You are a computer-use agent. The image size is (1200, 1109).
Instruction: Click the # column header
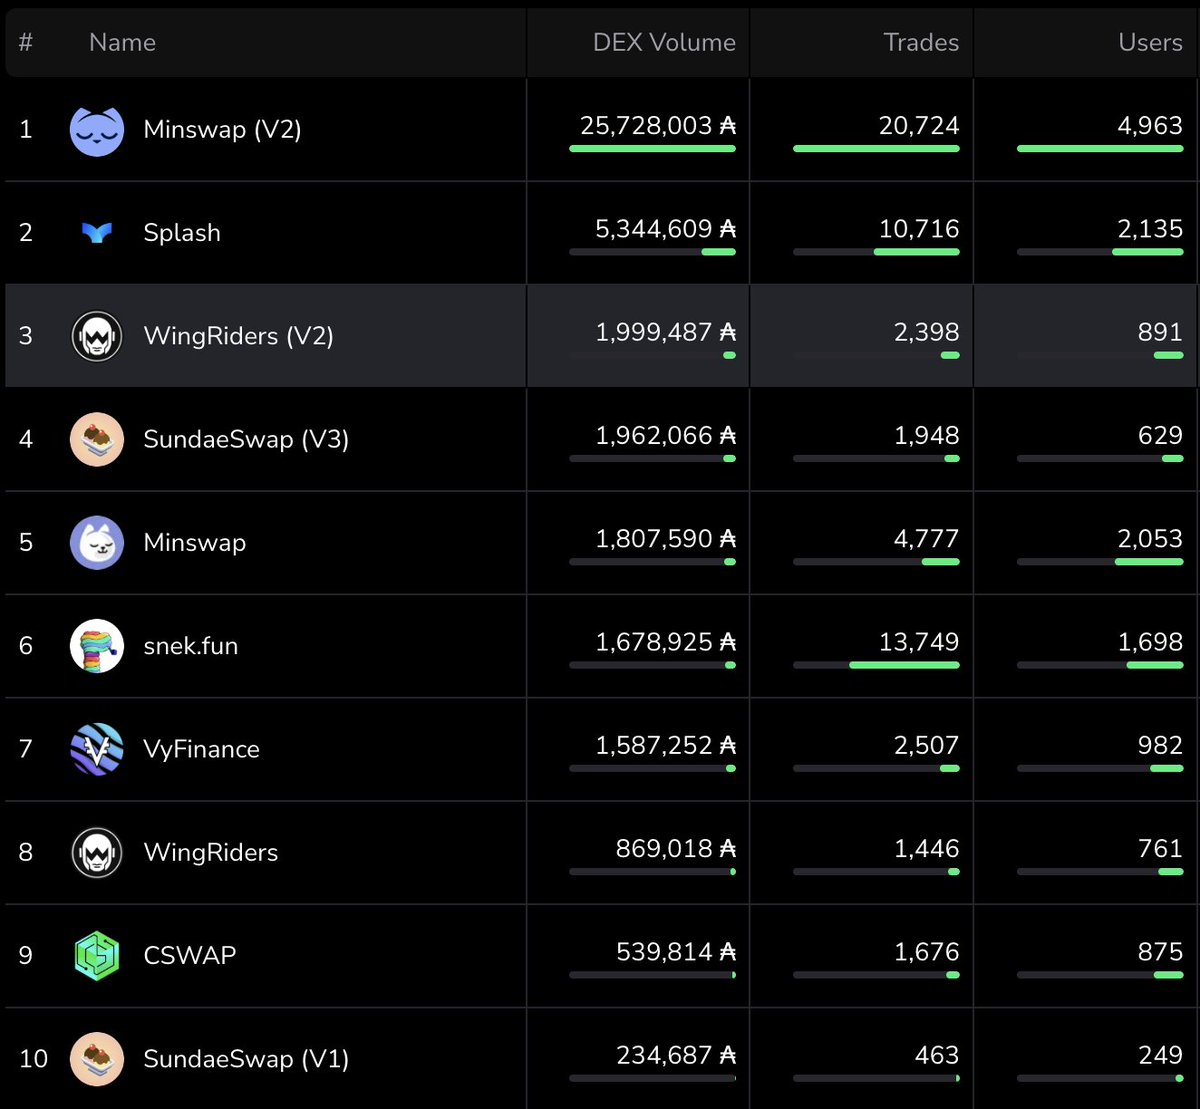tap(25, 42)
